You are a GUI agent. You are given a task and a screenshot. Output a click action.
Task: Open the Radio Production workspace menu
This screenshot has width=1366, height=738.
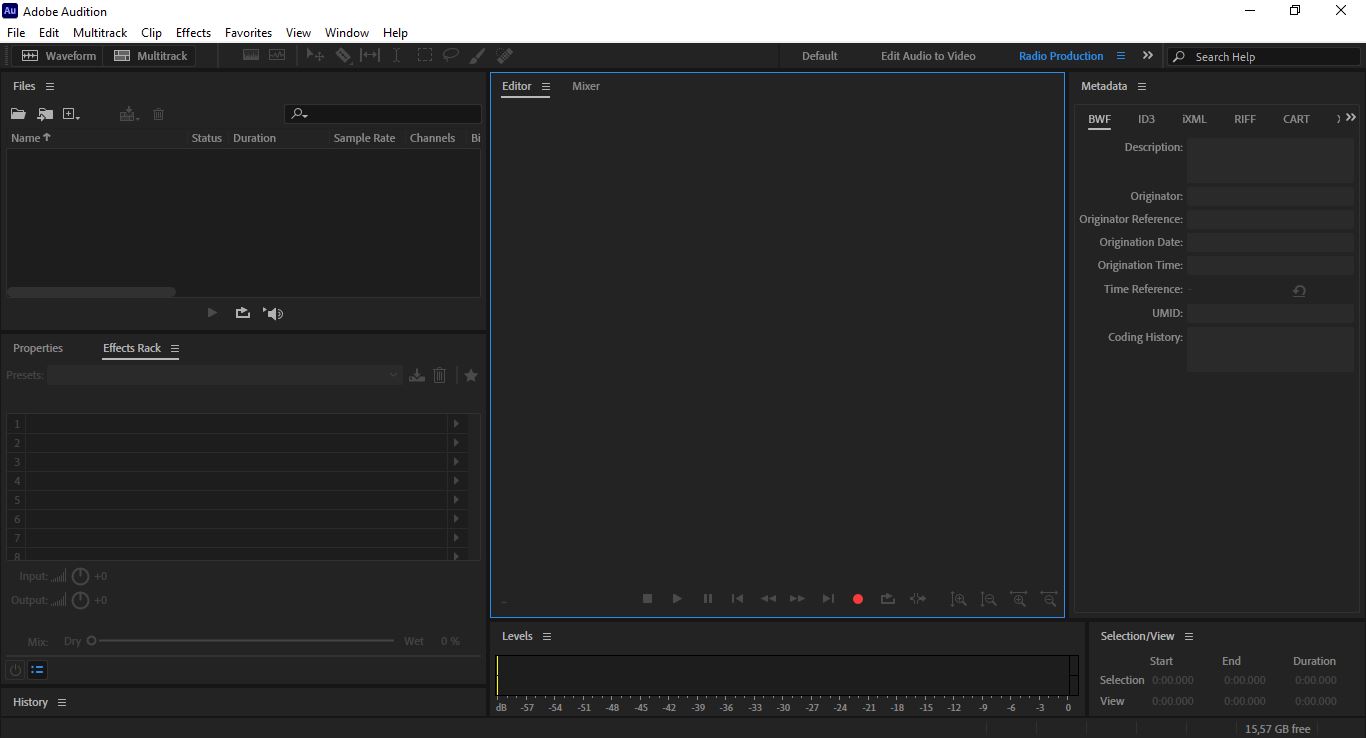click(1121, 56)
